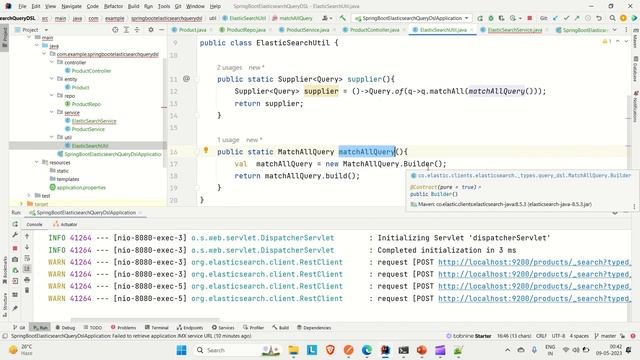The height and width of the screenshot is (360, 640).
Task: Collapse the controller package in the tree
Action: [x=52, y=62]
